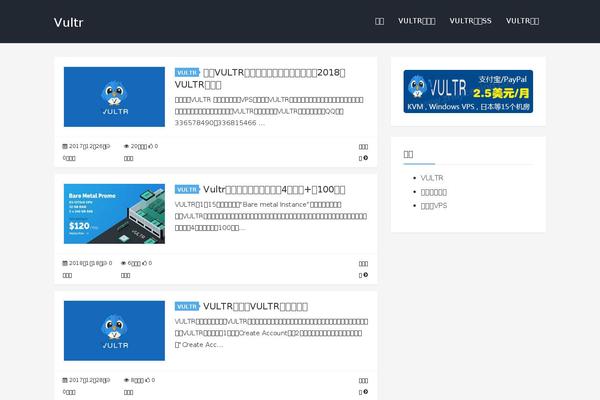
Task: Click the eye views icon showing 6
Action: coord(123,263)
